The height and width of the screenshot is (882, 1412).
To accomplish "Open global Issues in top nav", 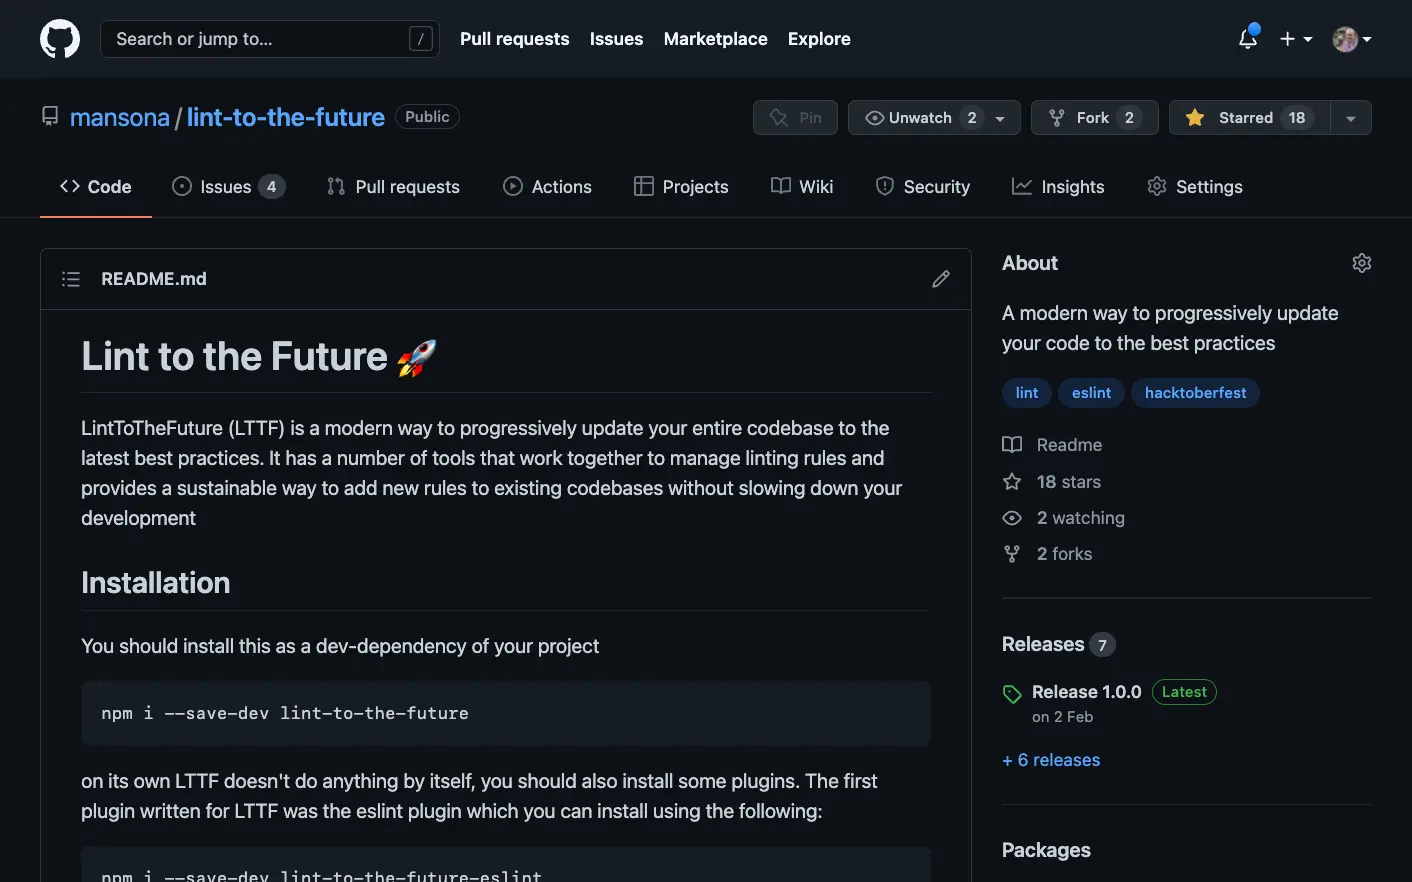I will tap(616, 39).
